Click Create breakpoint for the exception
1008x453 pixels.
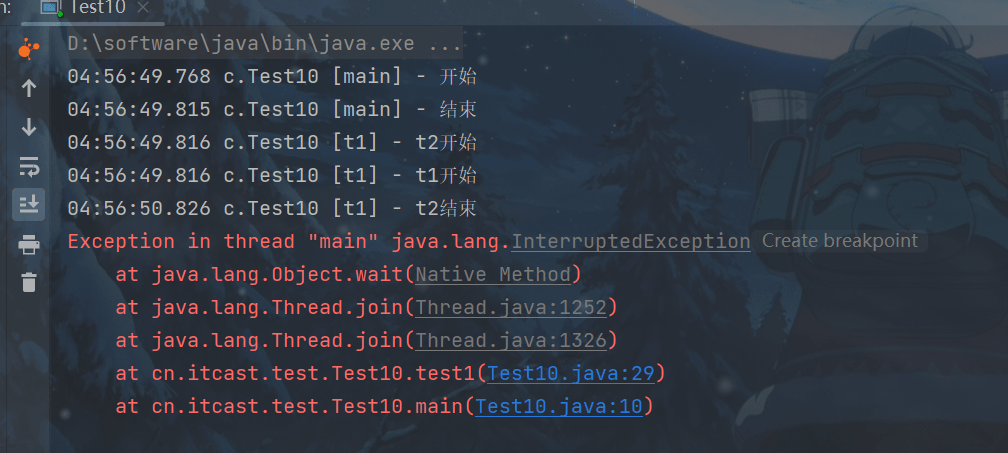(x=839, y=241)
